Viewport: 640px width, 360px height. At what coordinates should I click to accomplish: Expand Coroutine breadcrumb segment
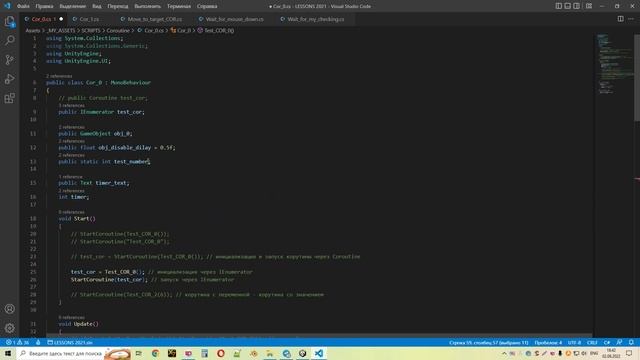(x=118, y=30)
